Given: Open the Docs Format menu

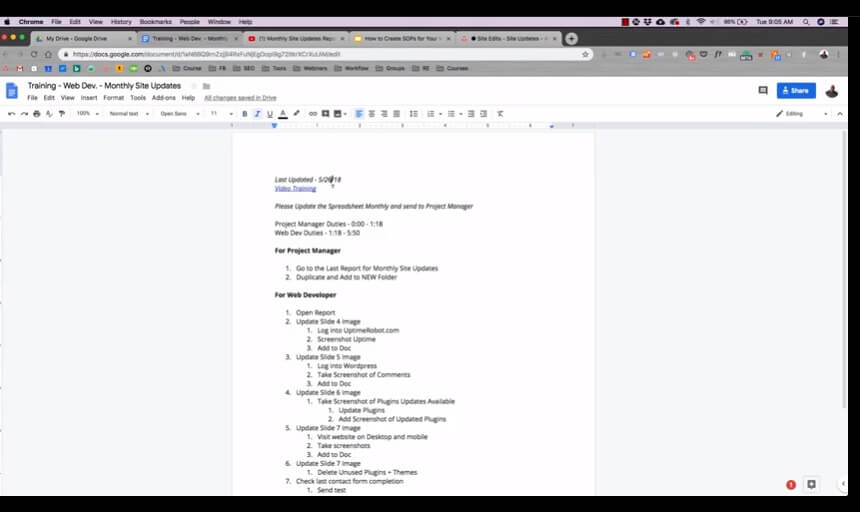Looking at the screenshot, I should tap(114, 98).
